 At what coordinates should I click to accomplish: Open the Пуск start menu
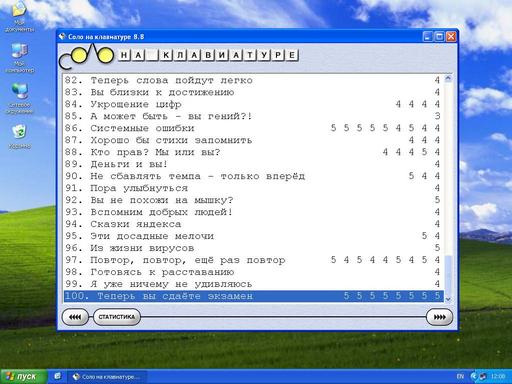pos(23,377)
